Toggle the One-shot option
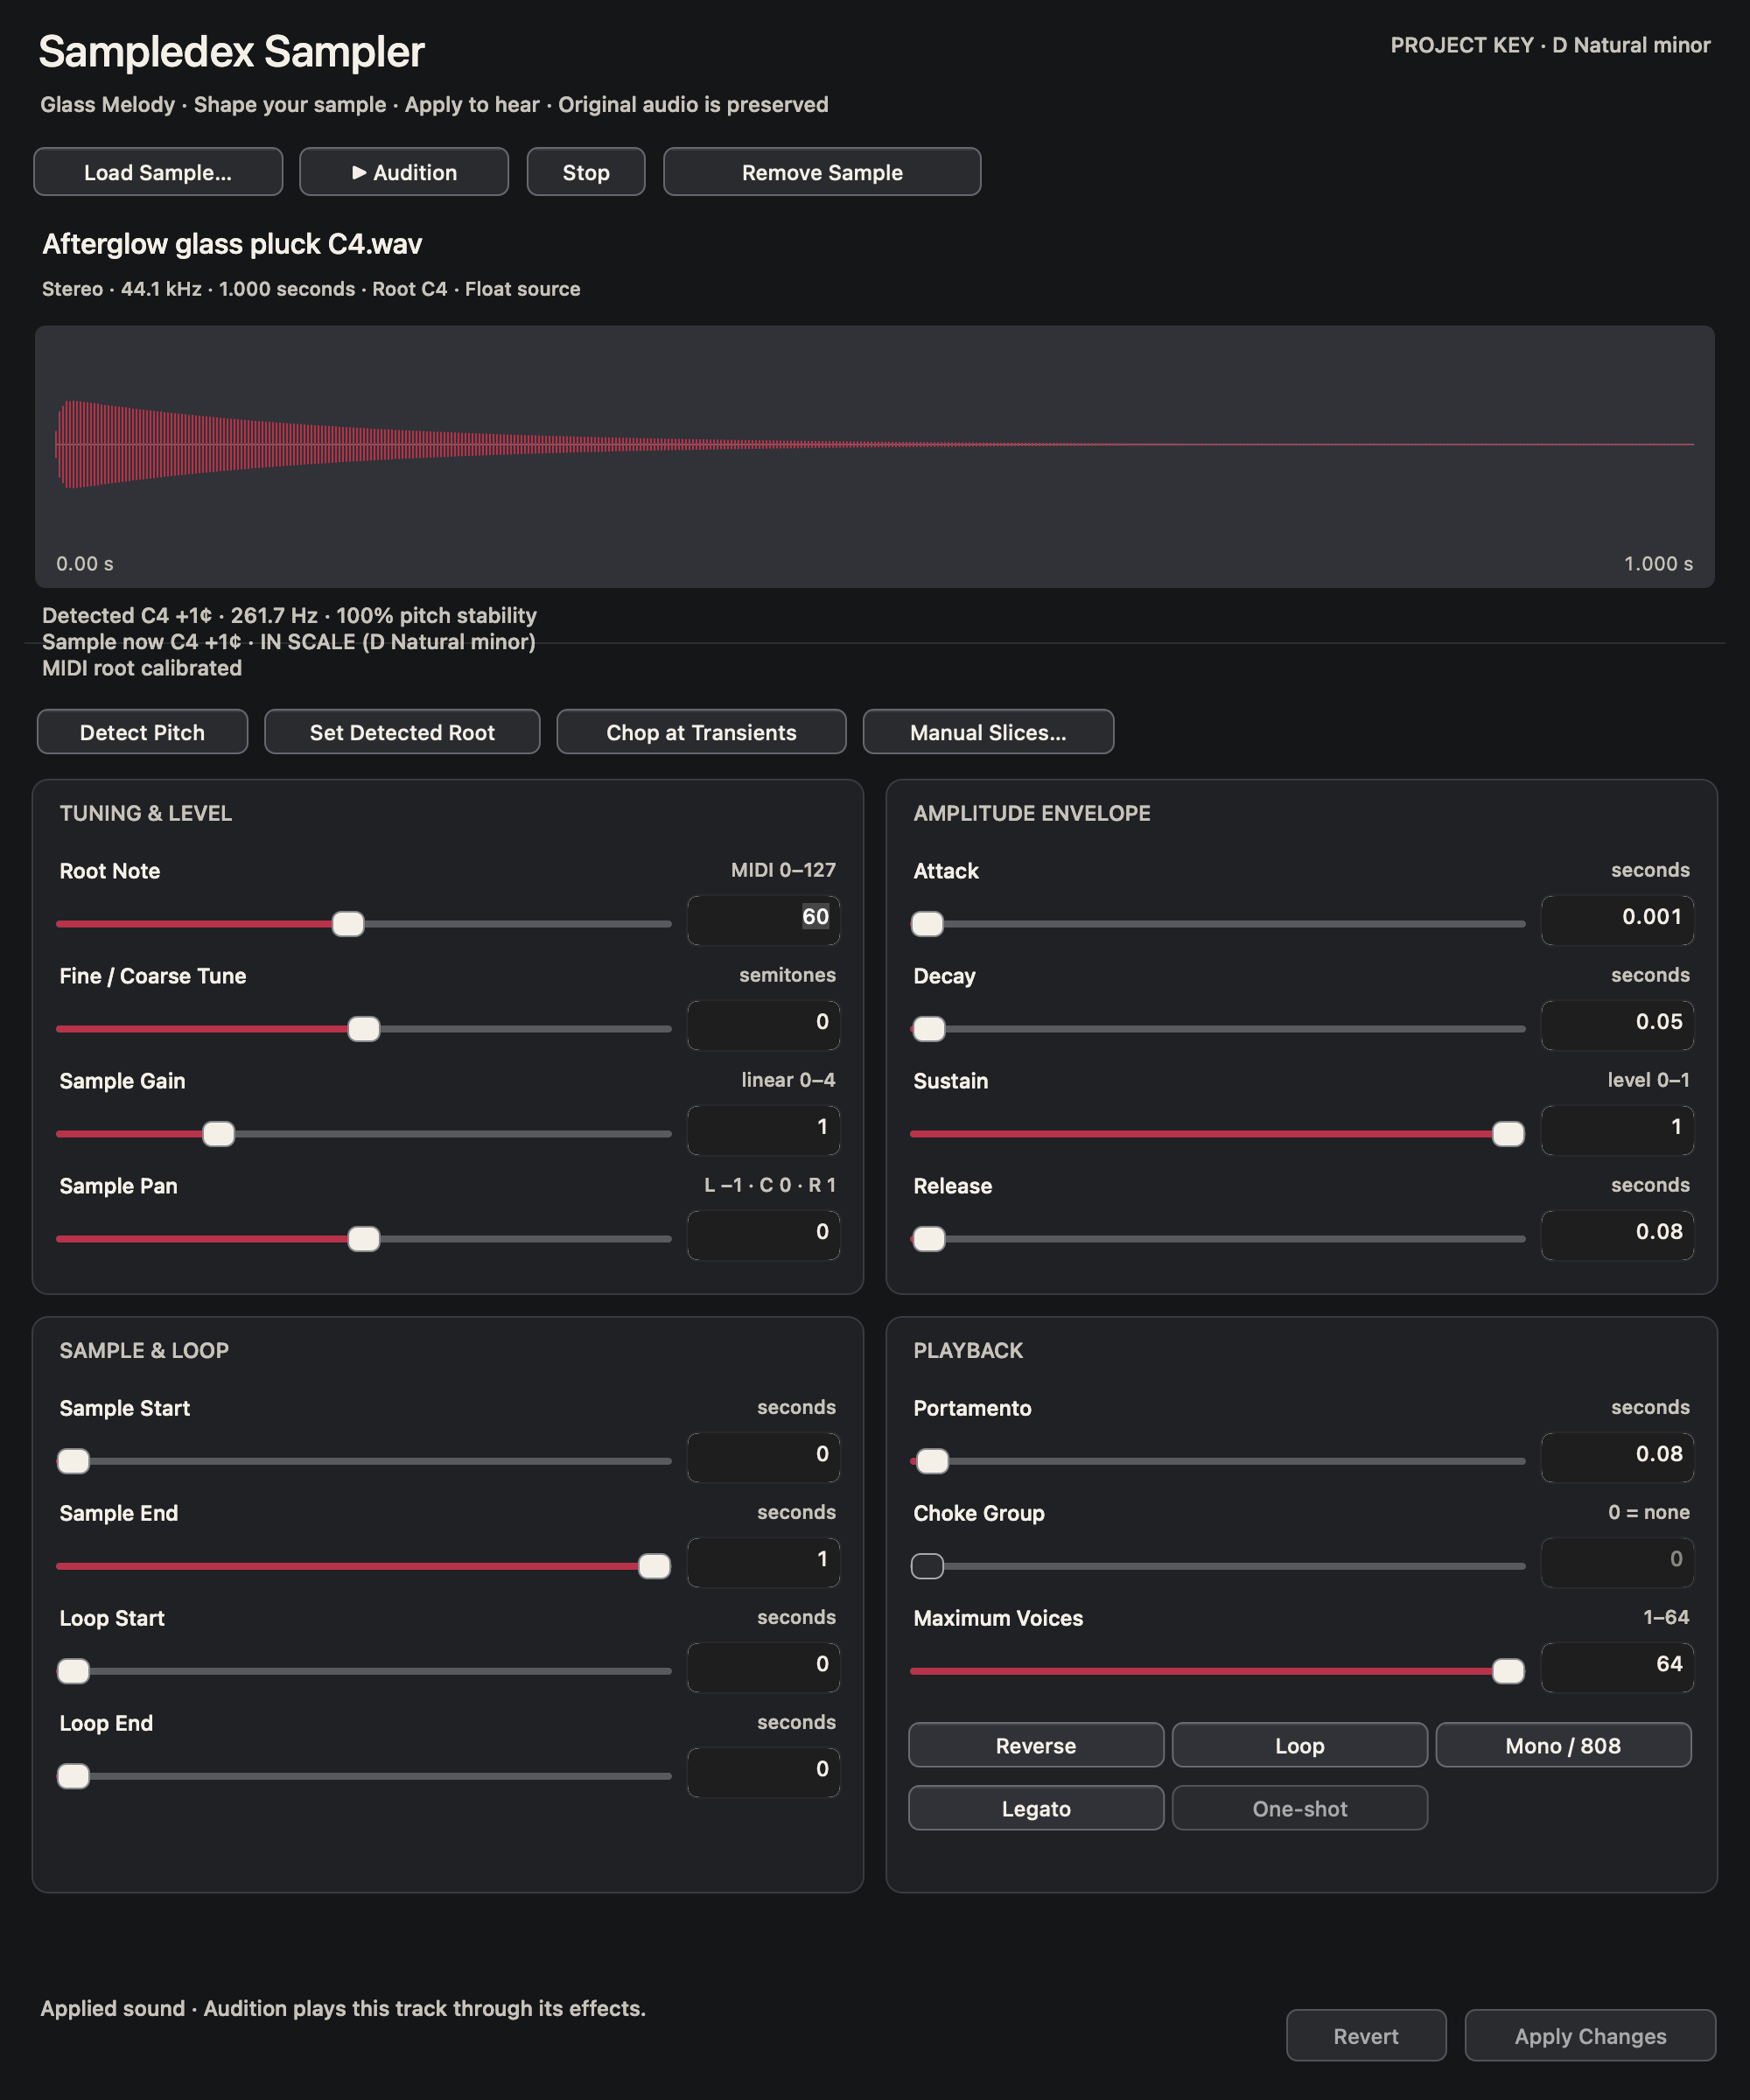Viewport: 1750px width, 2100px height. pyautogui.click(x=1300, y=1808)
